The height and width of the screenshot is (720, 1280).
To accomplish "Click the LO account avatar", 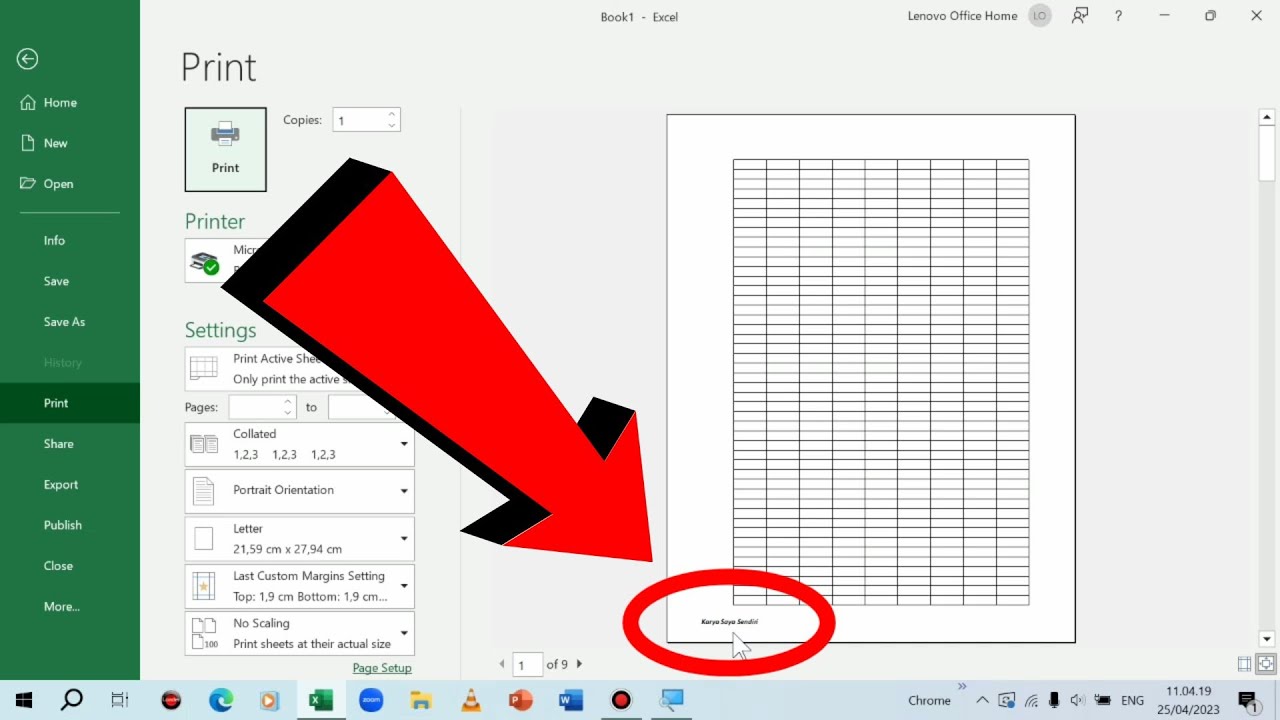I will click(x=1040, y=16).
